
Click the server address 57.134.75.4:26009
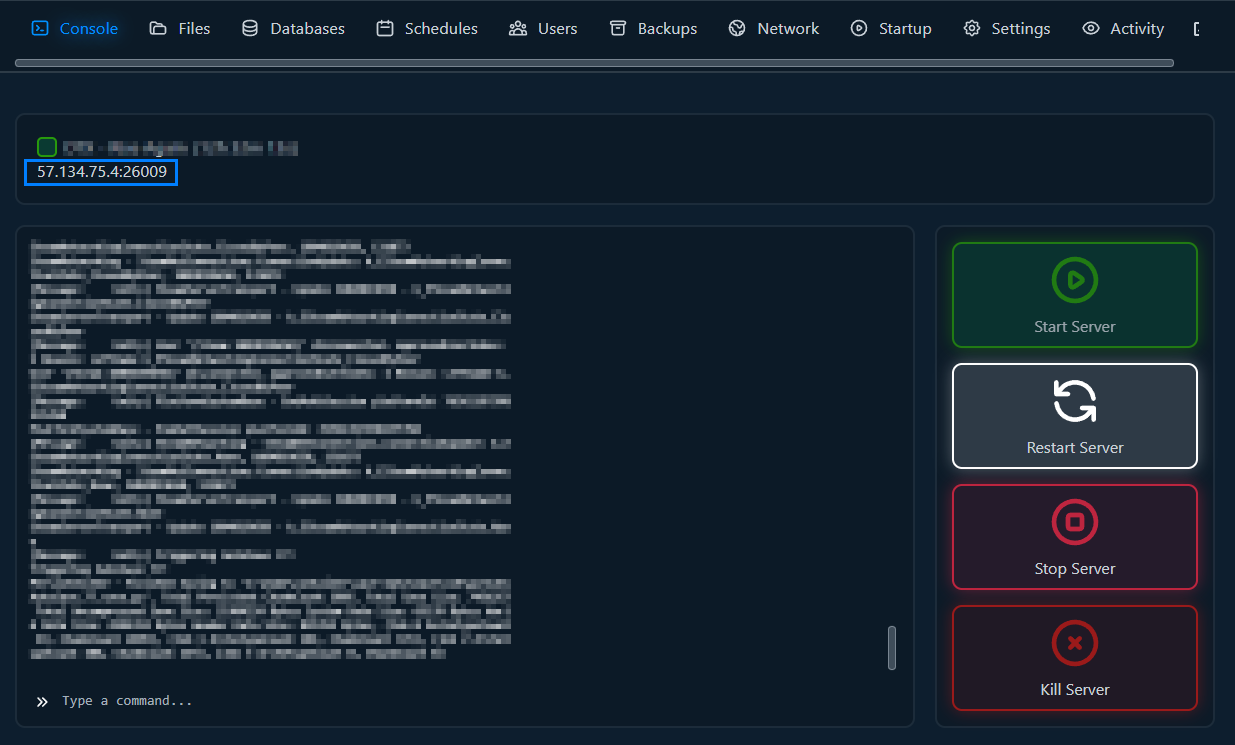click(102, 172)
